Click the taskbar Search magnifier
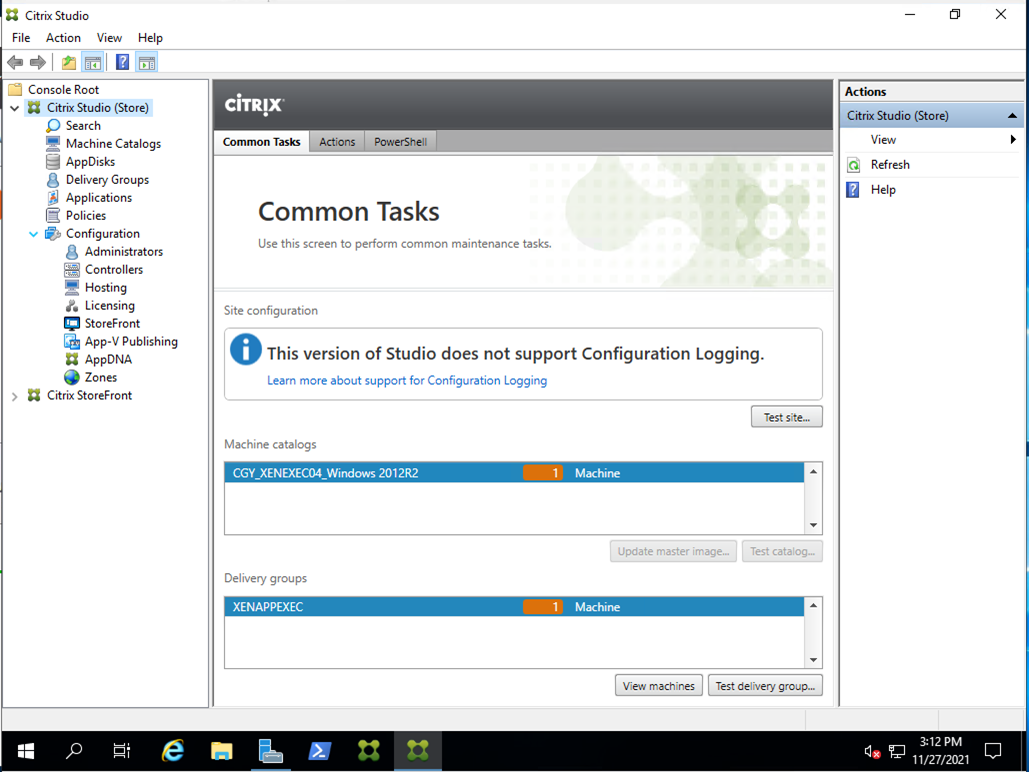 pyautogui.click(x=74, y=750)
